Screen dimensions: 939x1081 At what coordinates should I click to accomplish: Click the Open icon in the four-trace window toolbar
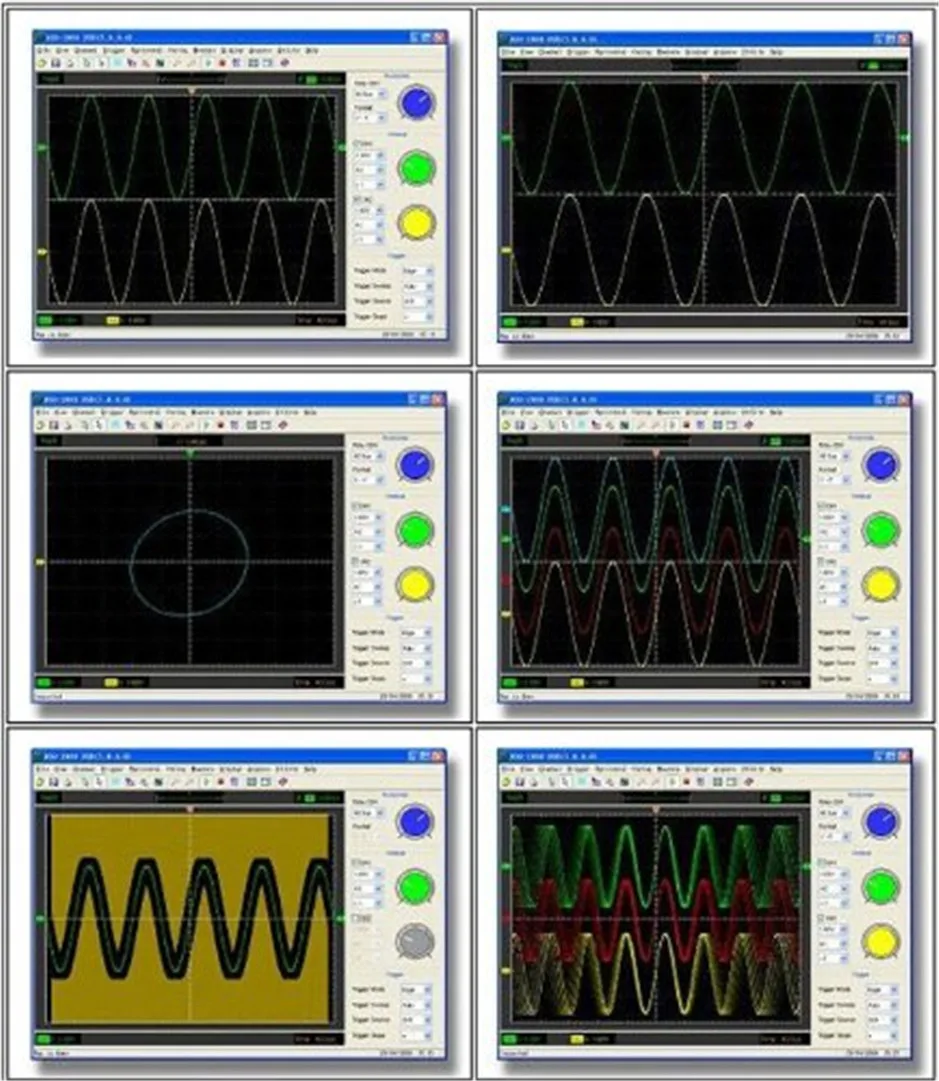pyautogui.click(x=505, y=425)
